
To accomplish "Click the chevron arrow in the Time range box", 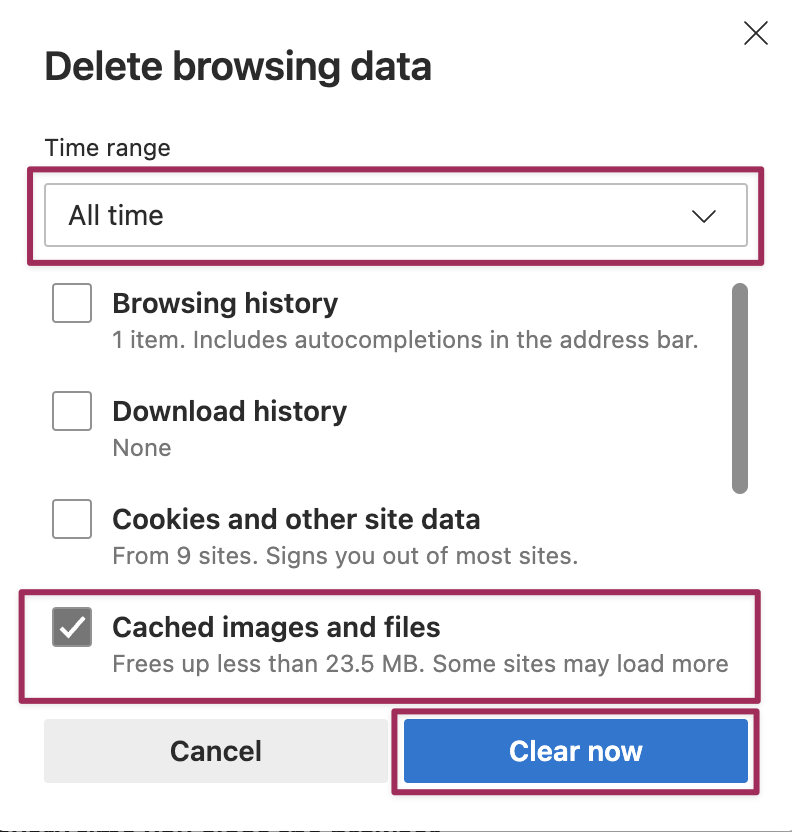I will (704, 216).
